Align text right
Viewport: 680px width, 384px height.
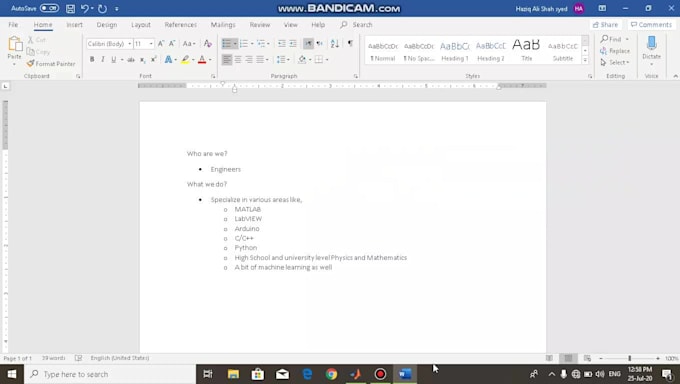pos(249,59)
